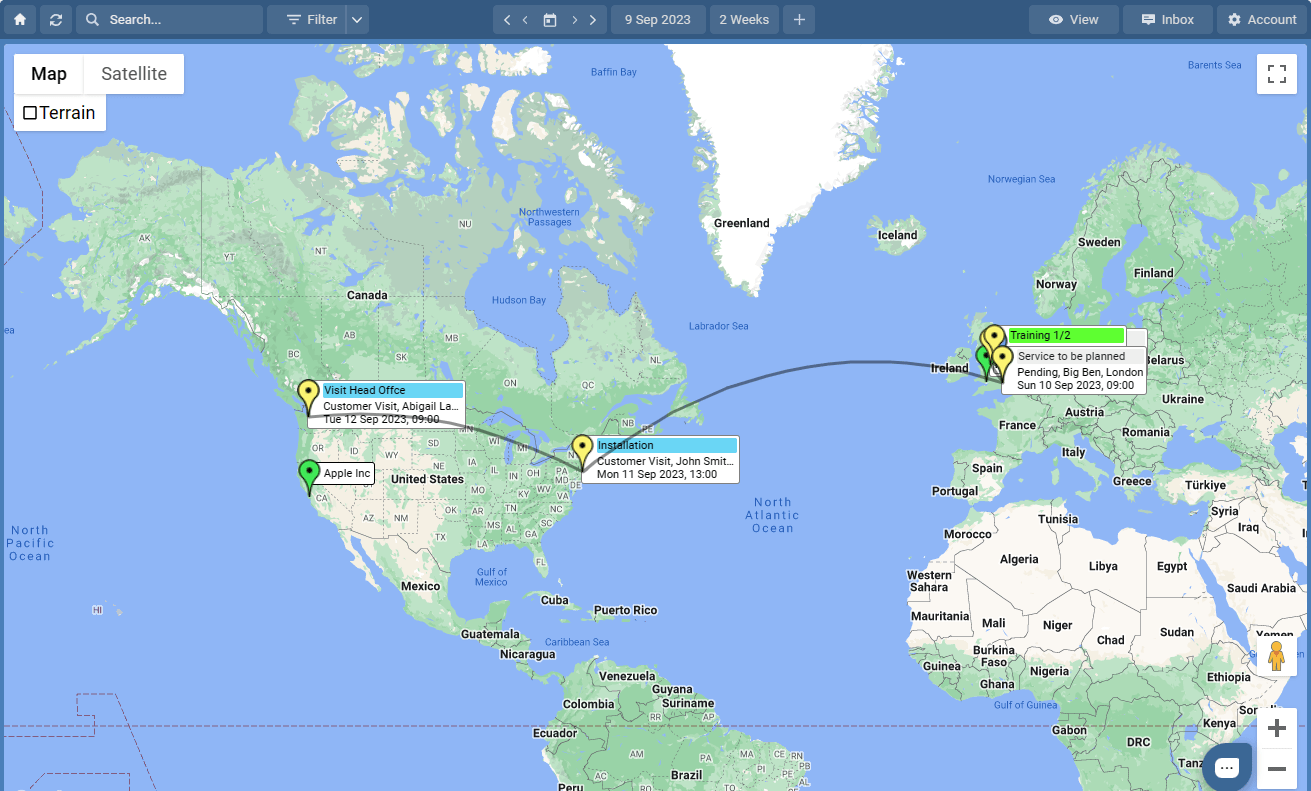The width and height of the screenshot is (1311, 791).
Task: Click 'Customer Visit, Abigail La...' text
Action: 391,407
